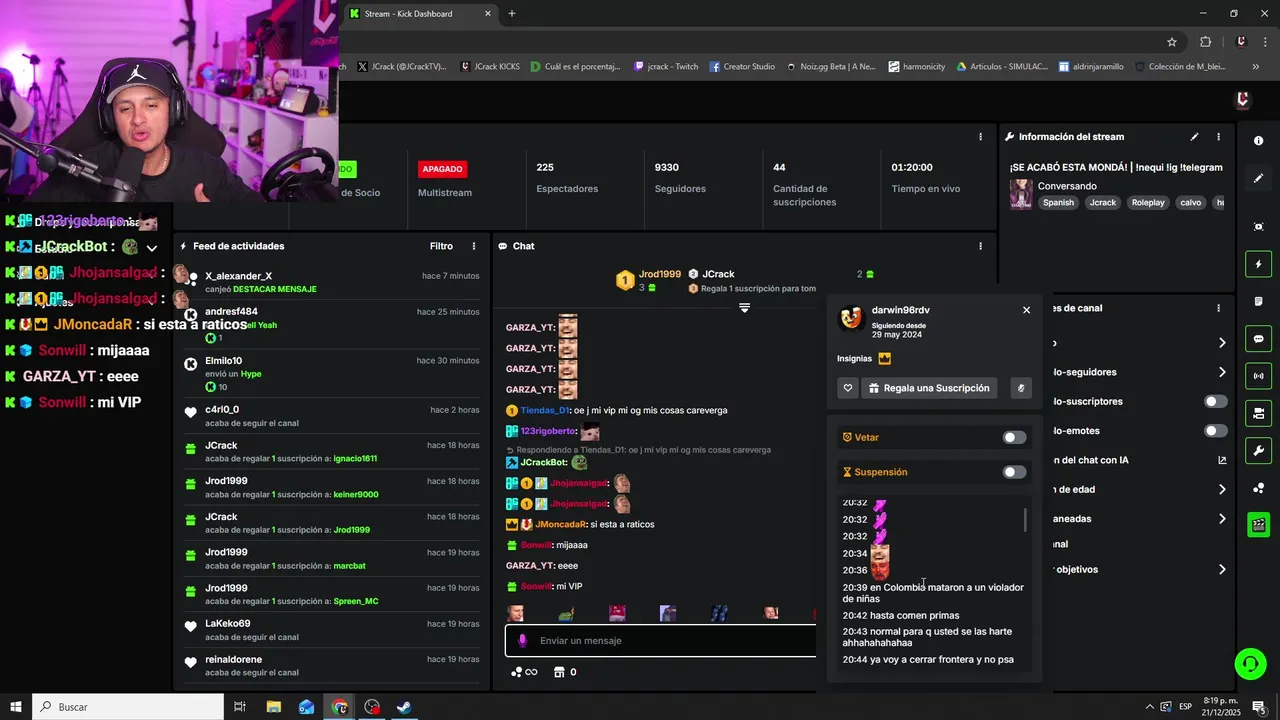
Task: Expand the edad restriction option
Action: (1222, 489)
